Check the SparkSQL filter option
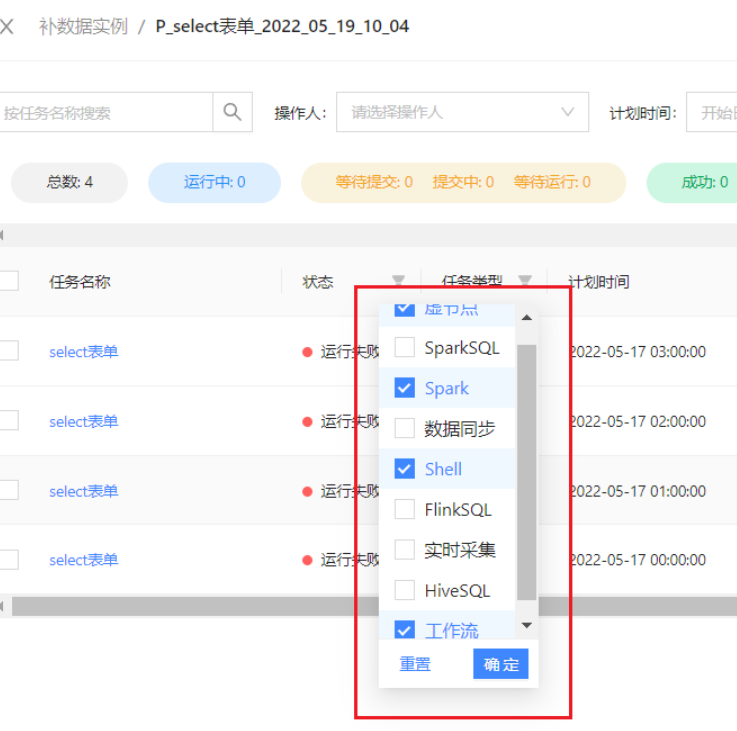The height and width of the screenshot is (731, 737). (x=404, y=347)
